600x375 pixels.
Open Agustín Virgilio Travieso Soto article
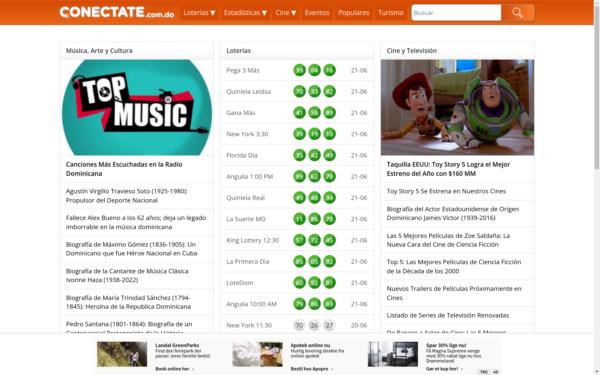(x=126, y=196)
